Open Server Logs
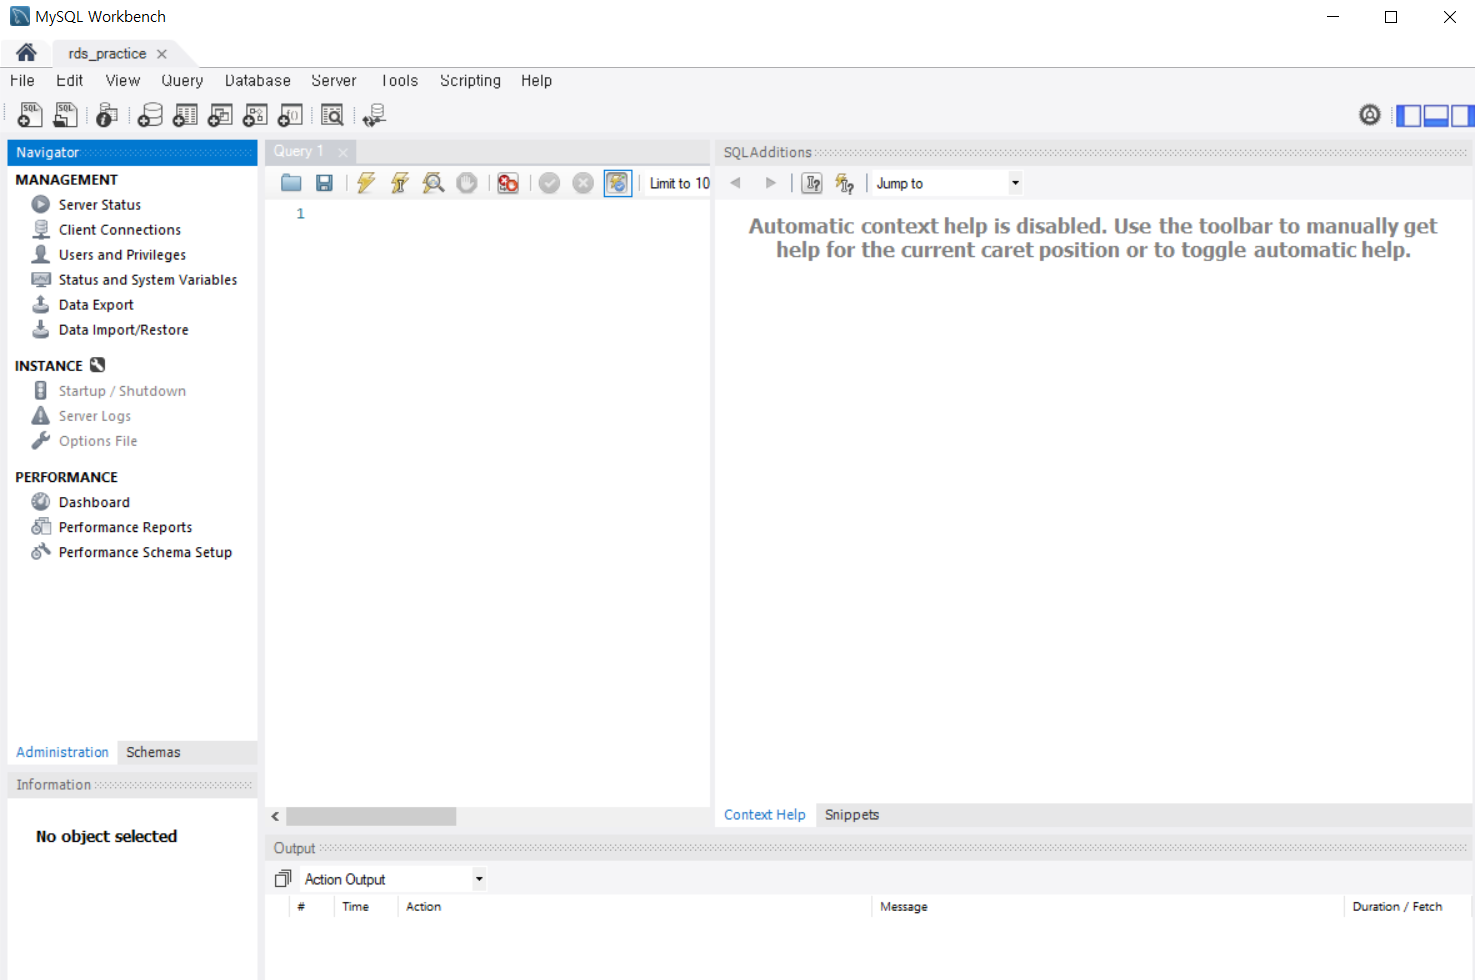Screen dimensions: 1475x980 (94, 416)
